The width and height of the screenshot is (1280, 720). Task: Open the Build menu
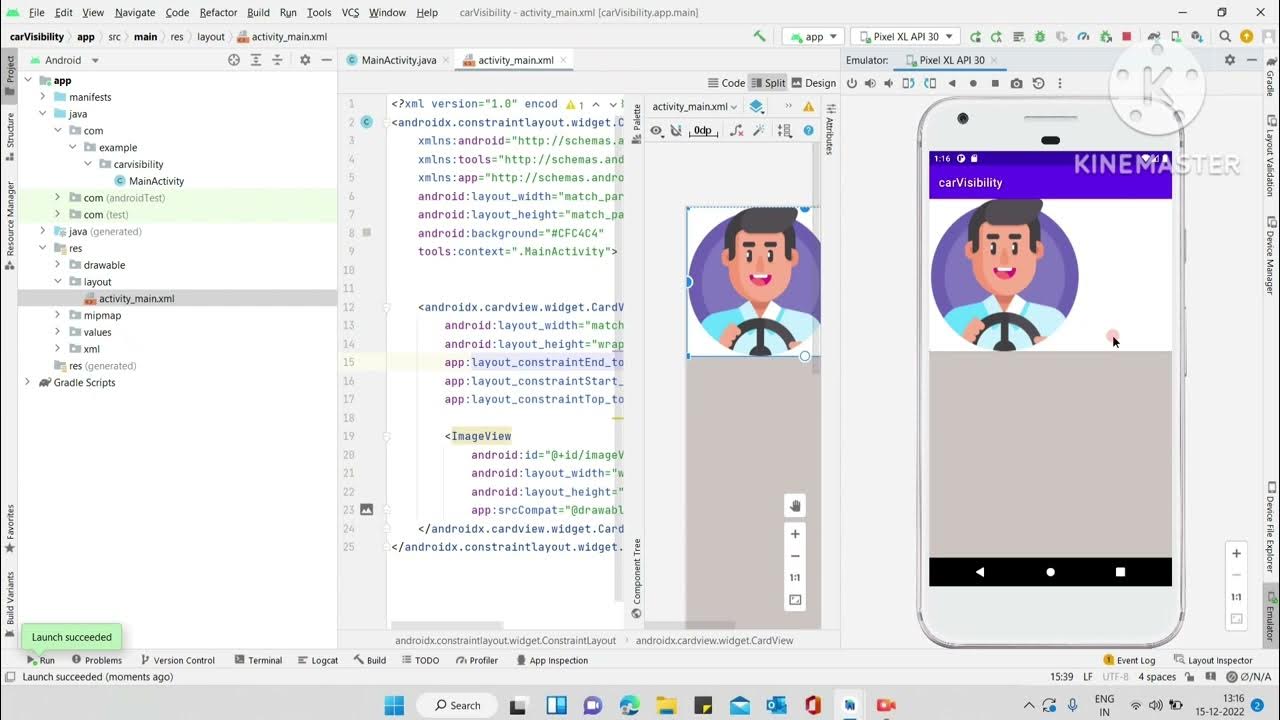[258, 12]
